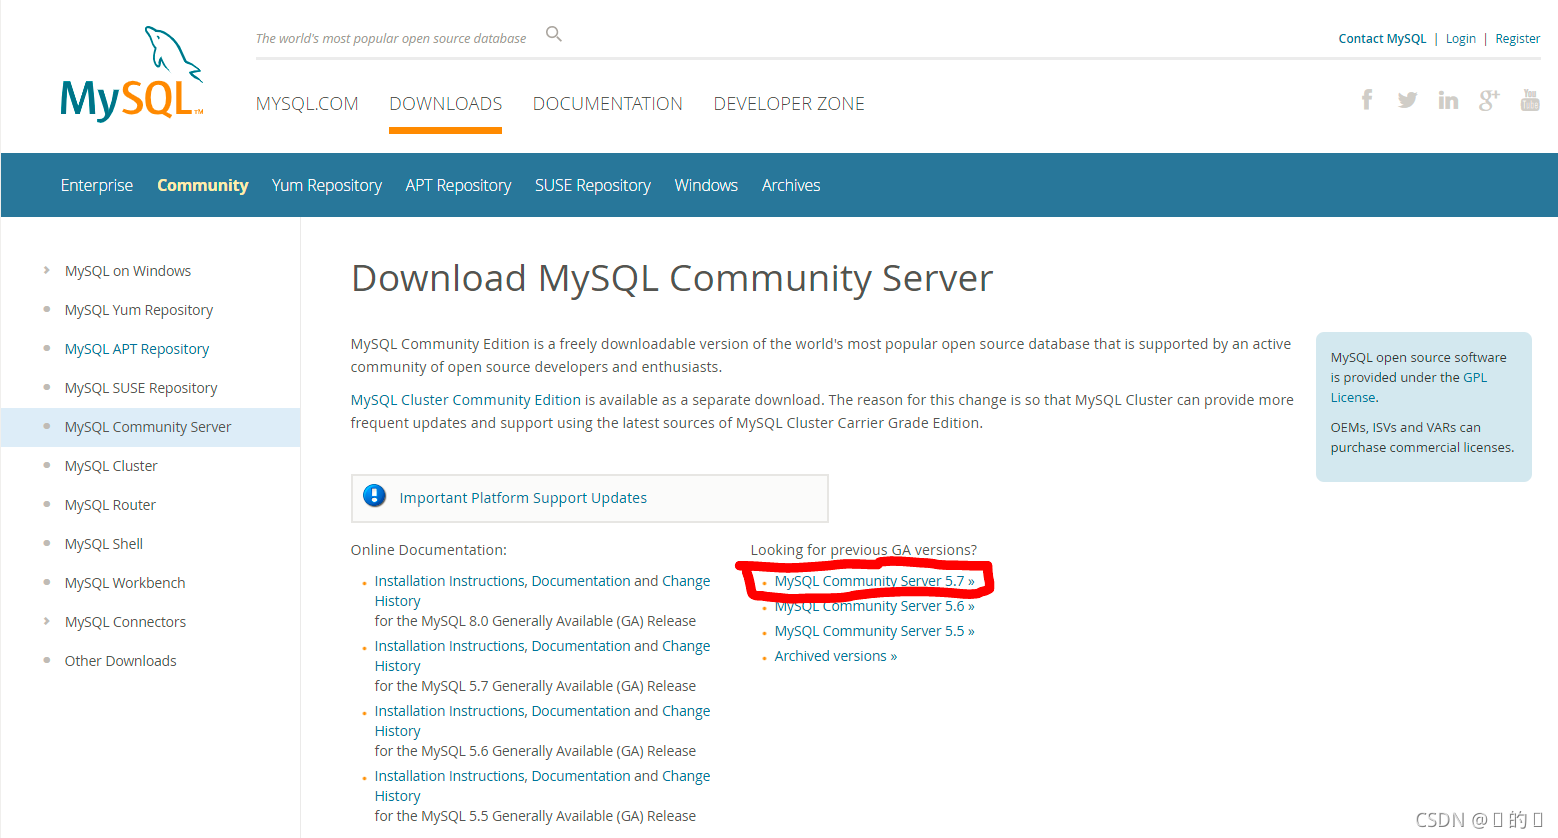Click 'Download MySQL Community Server' heading
Viewport: 1558px width, 838px height.
(x=672, y=279)
